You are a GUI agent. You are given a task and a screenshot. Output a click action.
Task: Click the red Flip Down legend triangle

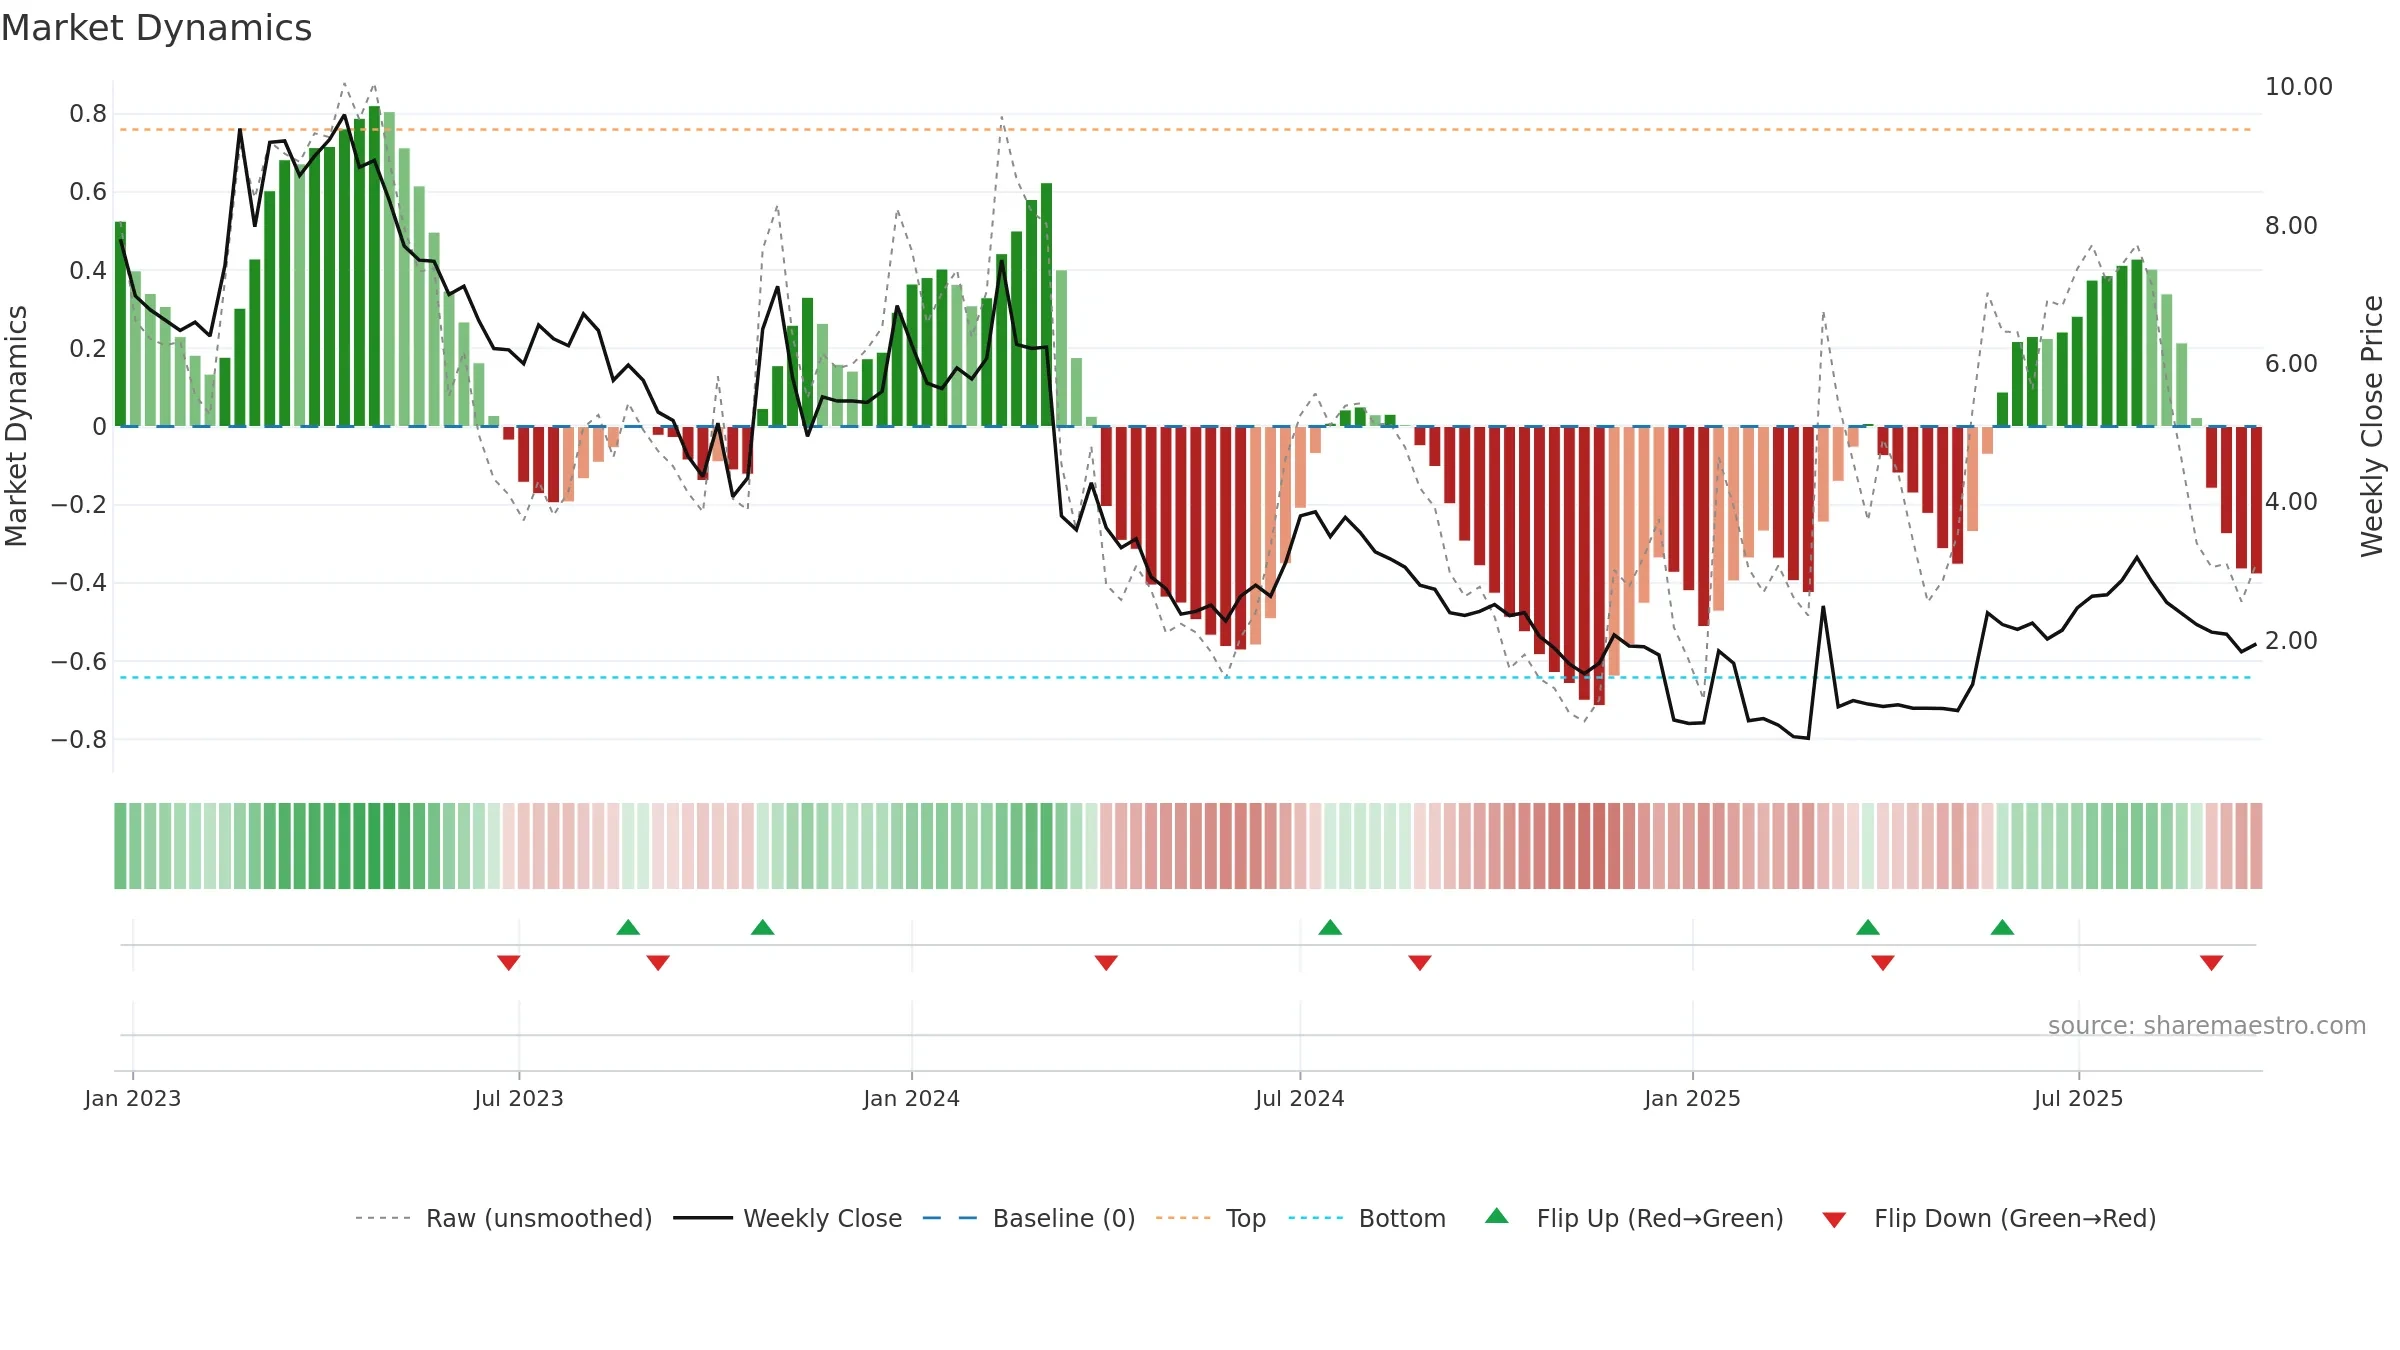[1834, 1220]
